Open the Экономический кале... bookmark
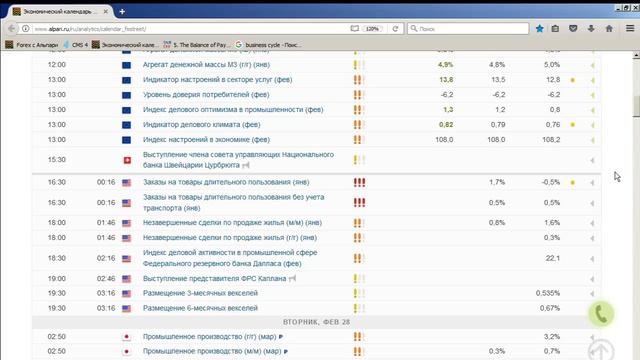Image resolution: width=640 pixels, height=360 pixels. click(125, 44)
